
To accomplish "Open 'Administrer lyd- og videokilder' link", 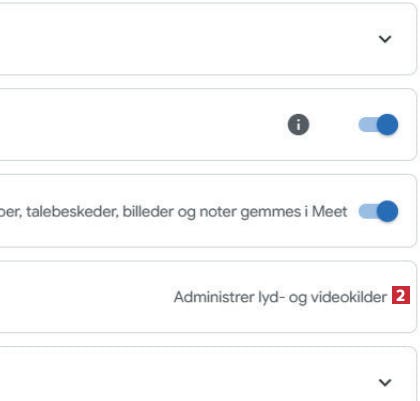I will click(280, 297).
